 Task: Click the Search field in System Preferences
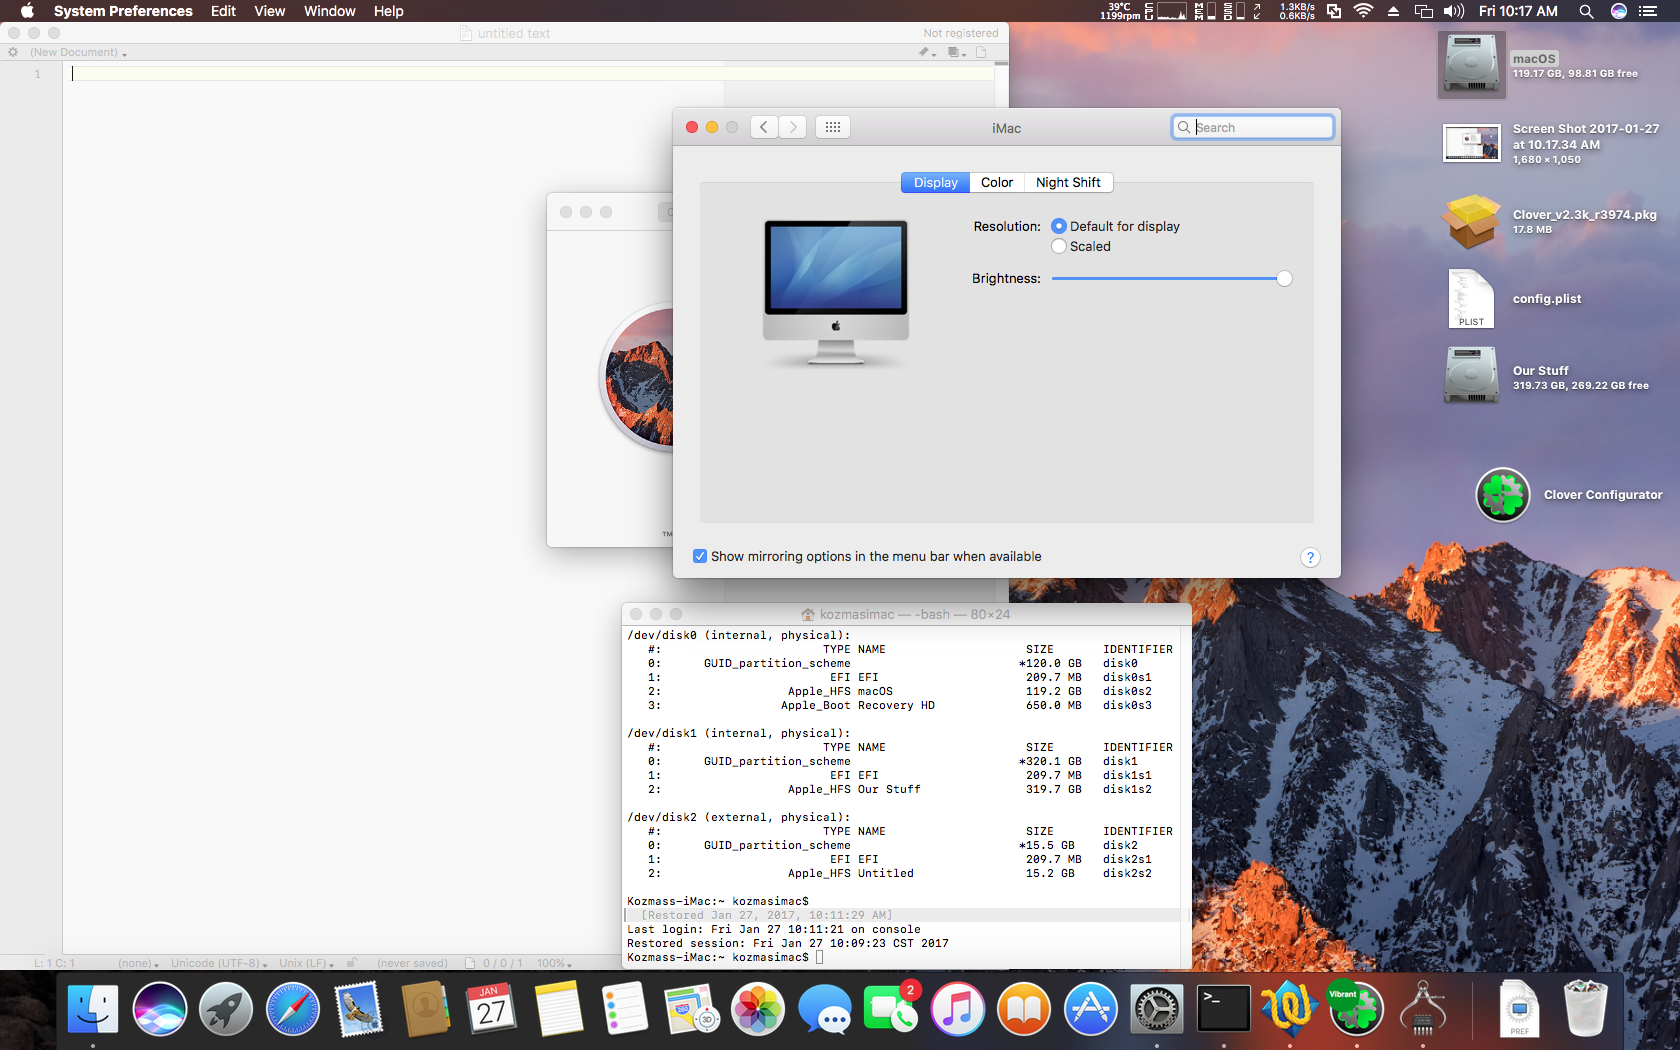click(1252, 127)
